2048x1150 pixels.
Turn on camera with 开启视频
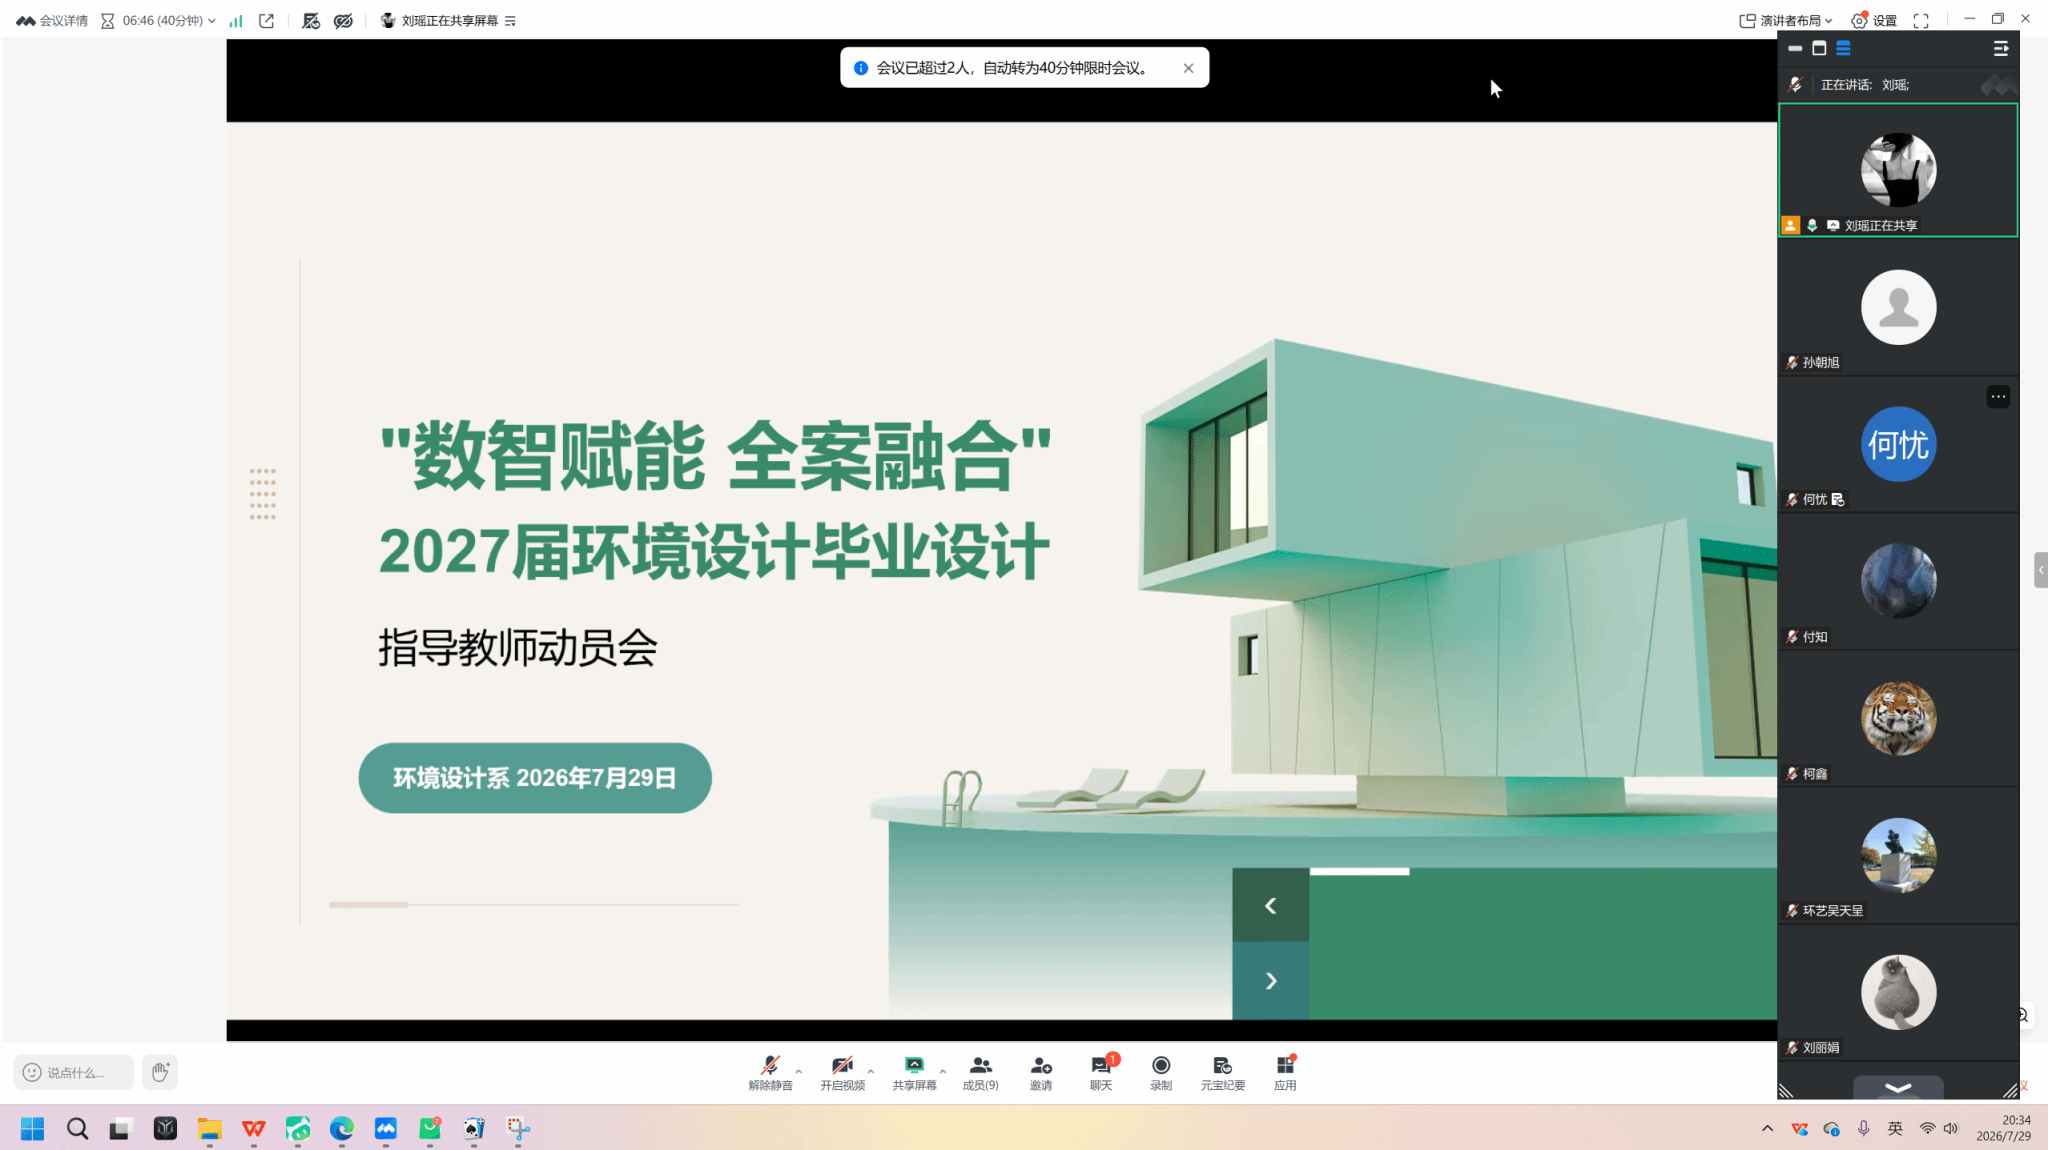(842, 1072)
